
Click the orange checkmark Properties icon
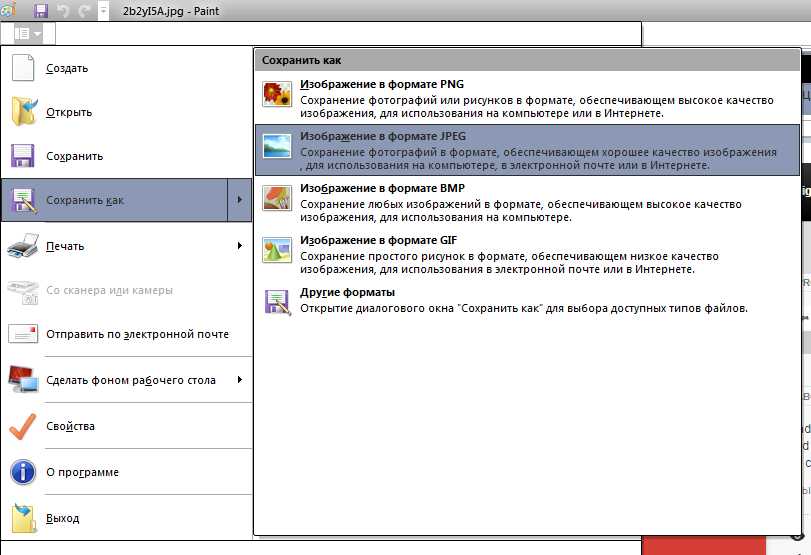[x=23, y=426]
